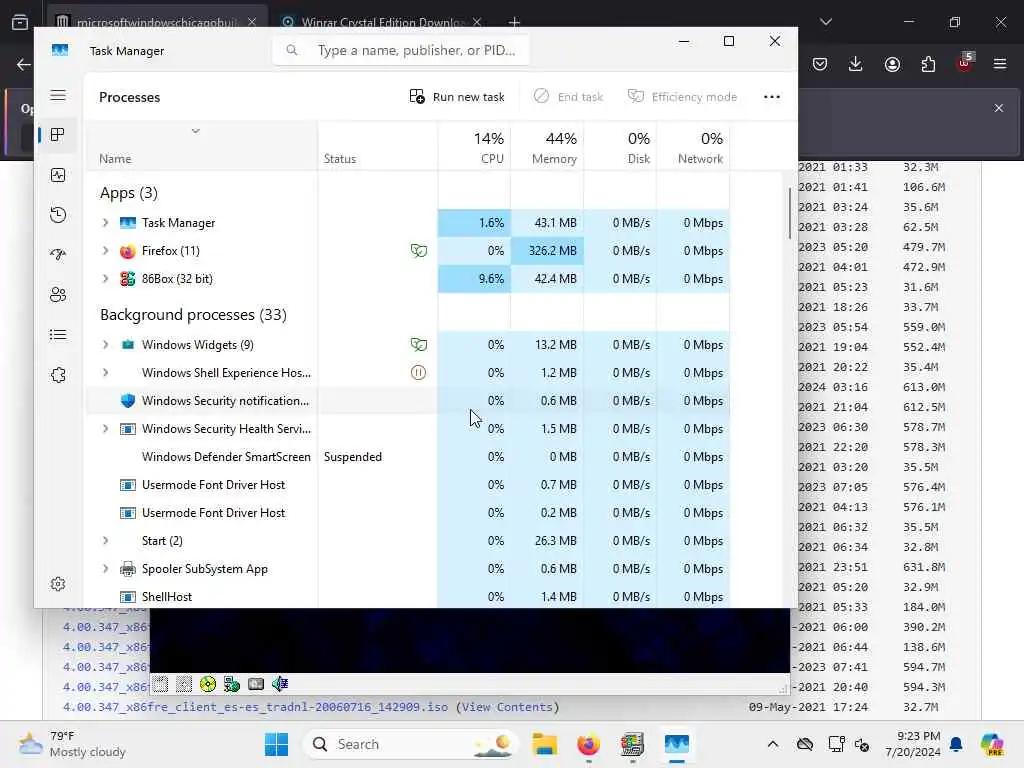Click the suspended pause icon for Shell Experience Host
Viewport: 1024px width, 768px height.
[419, 372]
